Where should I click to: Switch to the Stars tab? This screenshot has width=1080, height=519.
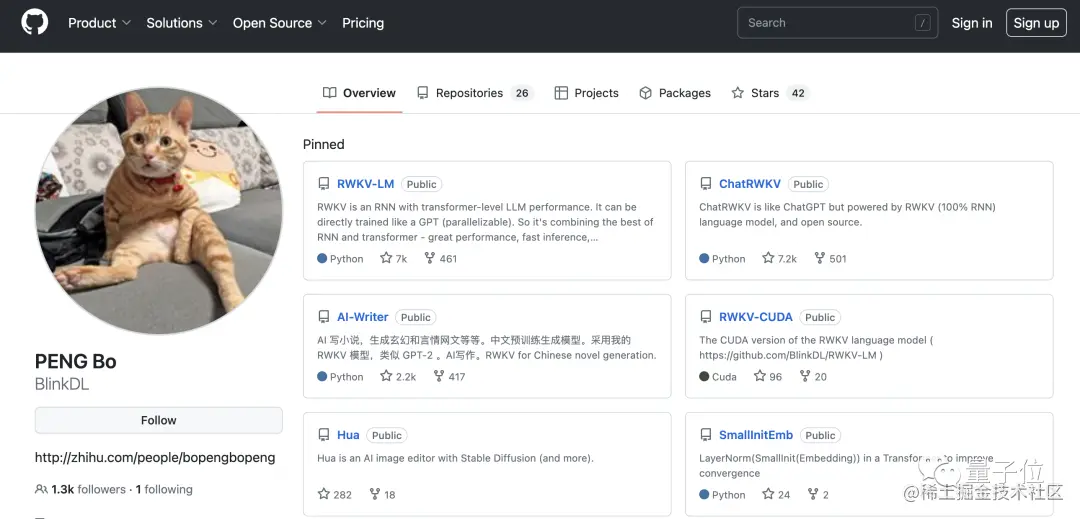click(x=769, y=93)
